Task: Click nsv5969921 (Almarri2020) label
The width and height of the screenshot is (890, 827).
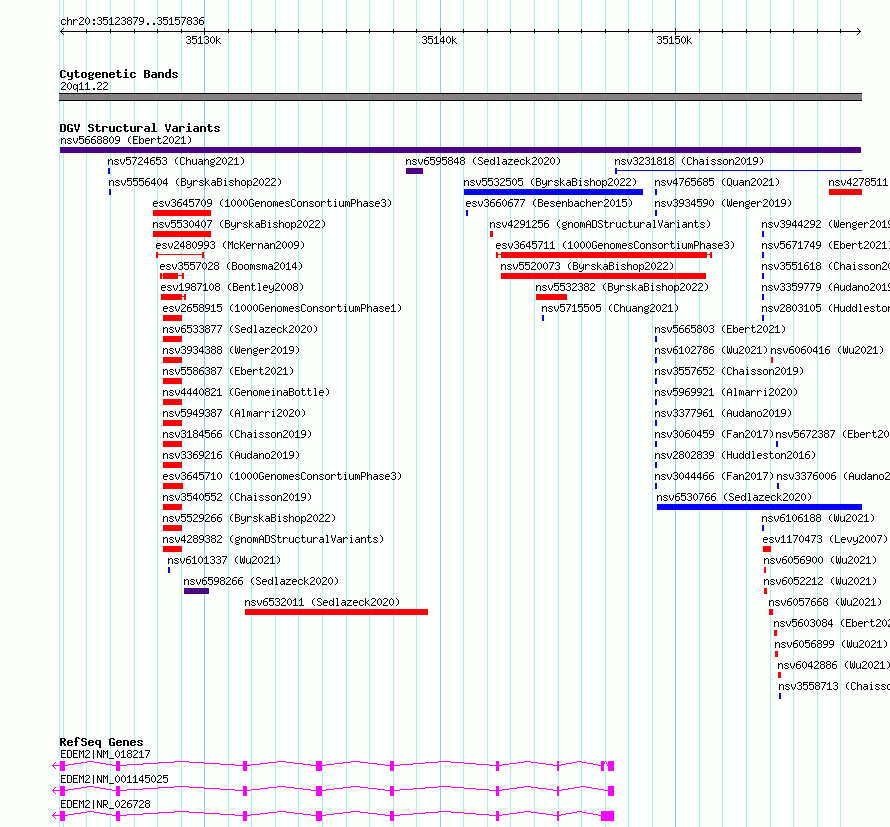Action: coord(726,392)
